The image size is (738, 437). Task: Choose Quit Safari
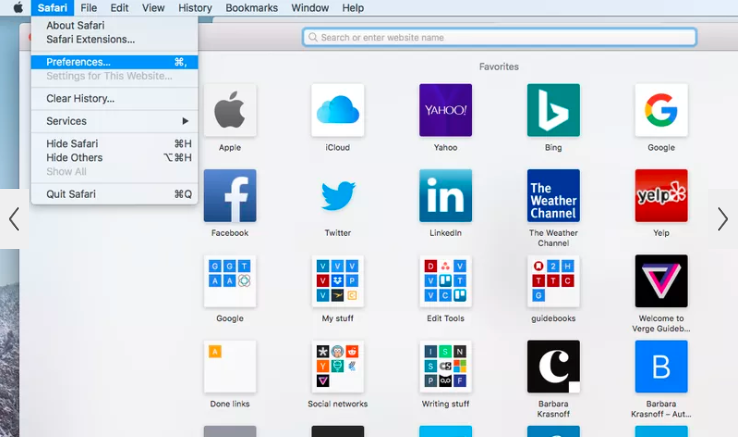pos(114,194)
